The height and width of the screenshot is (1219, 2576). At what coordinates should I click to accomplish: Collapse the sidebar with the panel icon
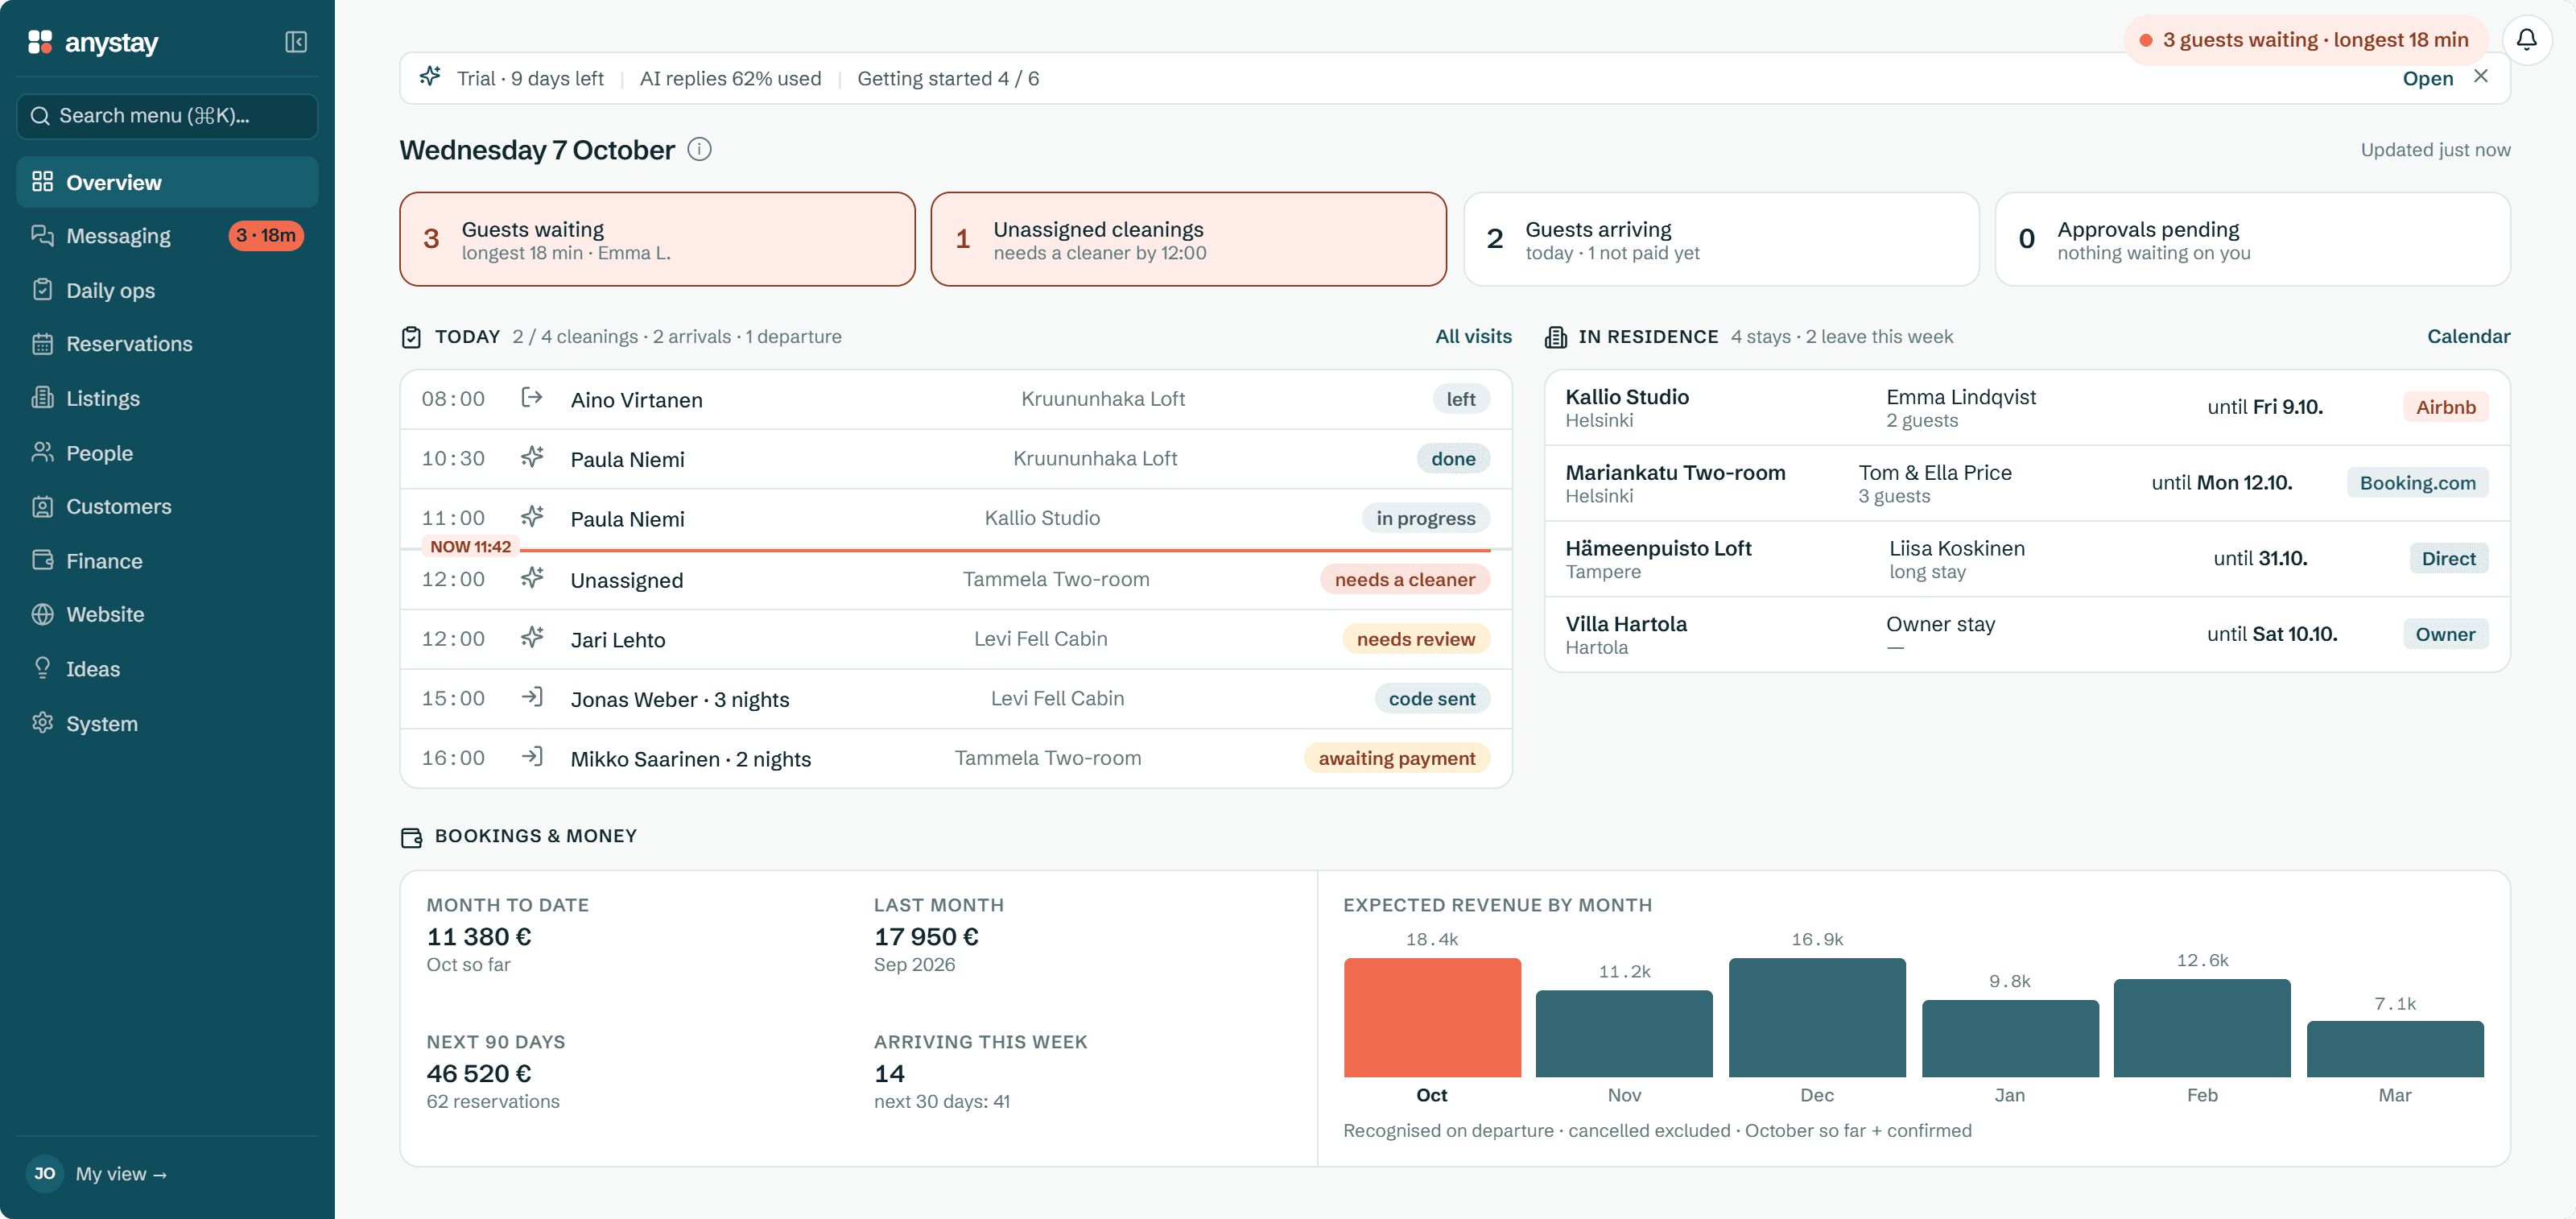pos(296,42)
